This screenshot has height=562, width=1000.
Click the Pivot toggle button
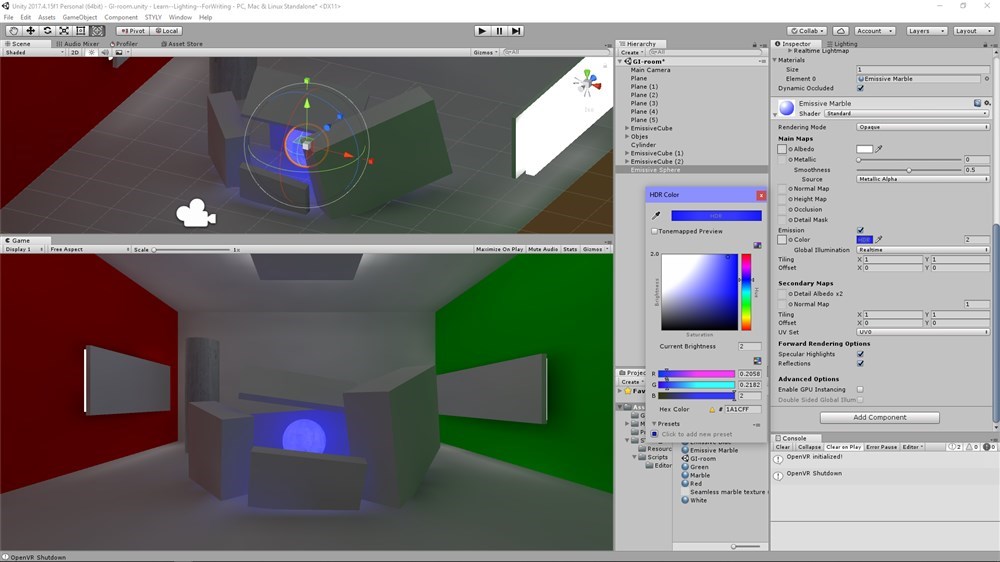click(x=133, y=31)
